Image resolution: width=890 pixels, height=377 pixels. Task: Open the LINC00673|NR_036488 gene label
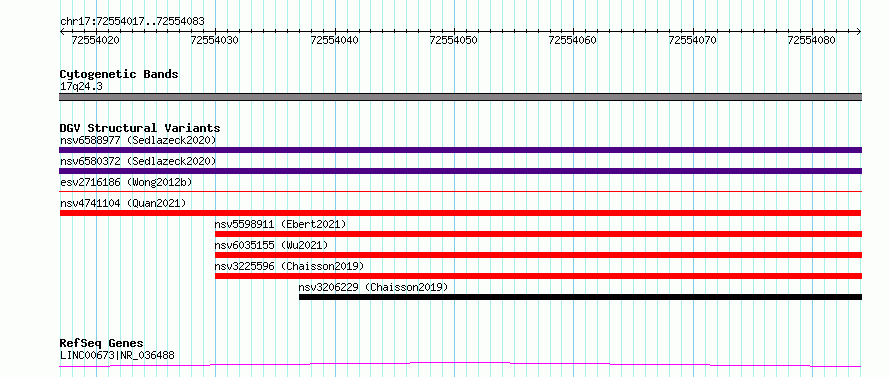pyautogui.click(x=117, y=356)
